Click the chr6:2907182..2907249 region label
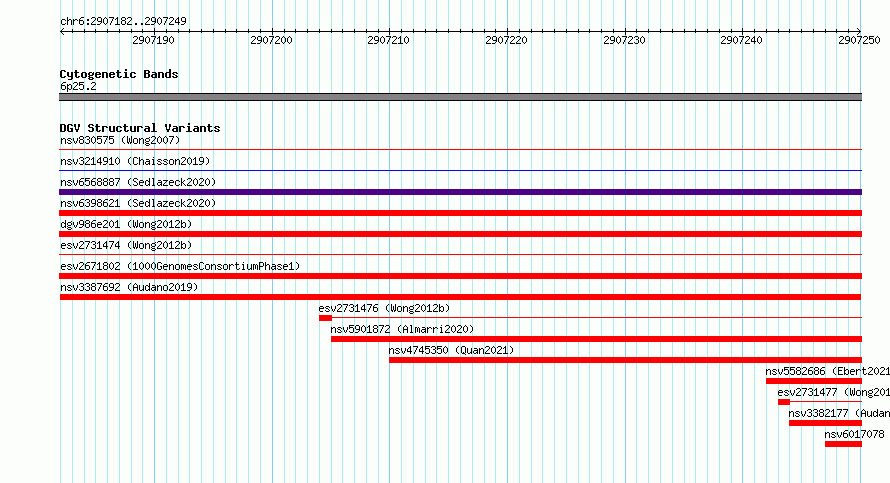This screenshot has width=890, height=483. point(123,21)
